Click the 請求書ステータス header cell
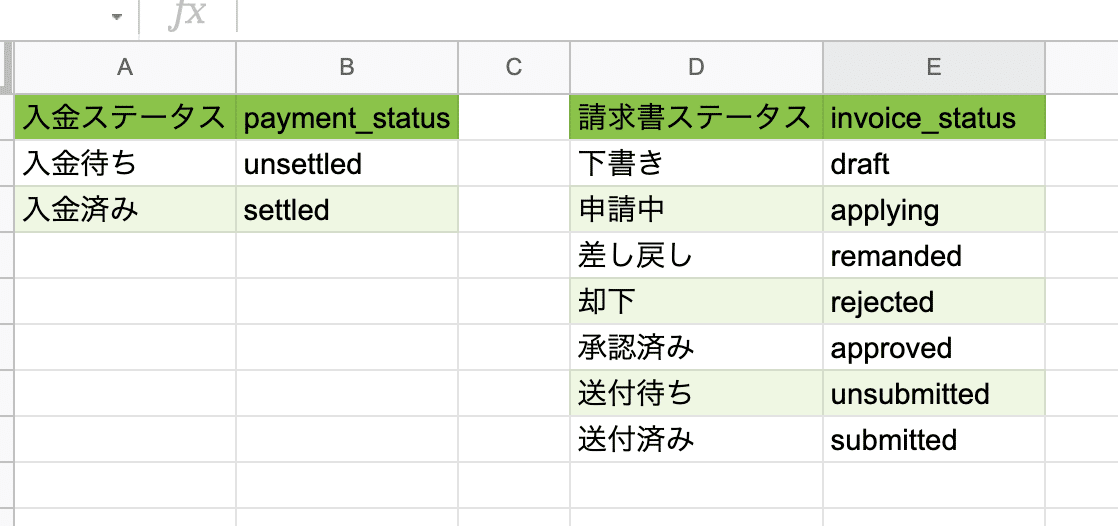The image size is (1118, 526). 697,118
